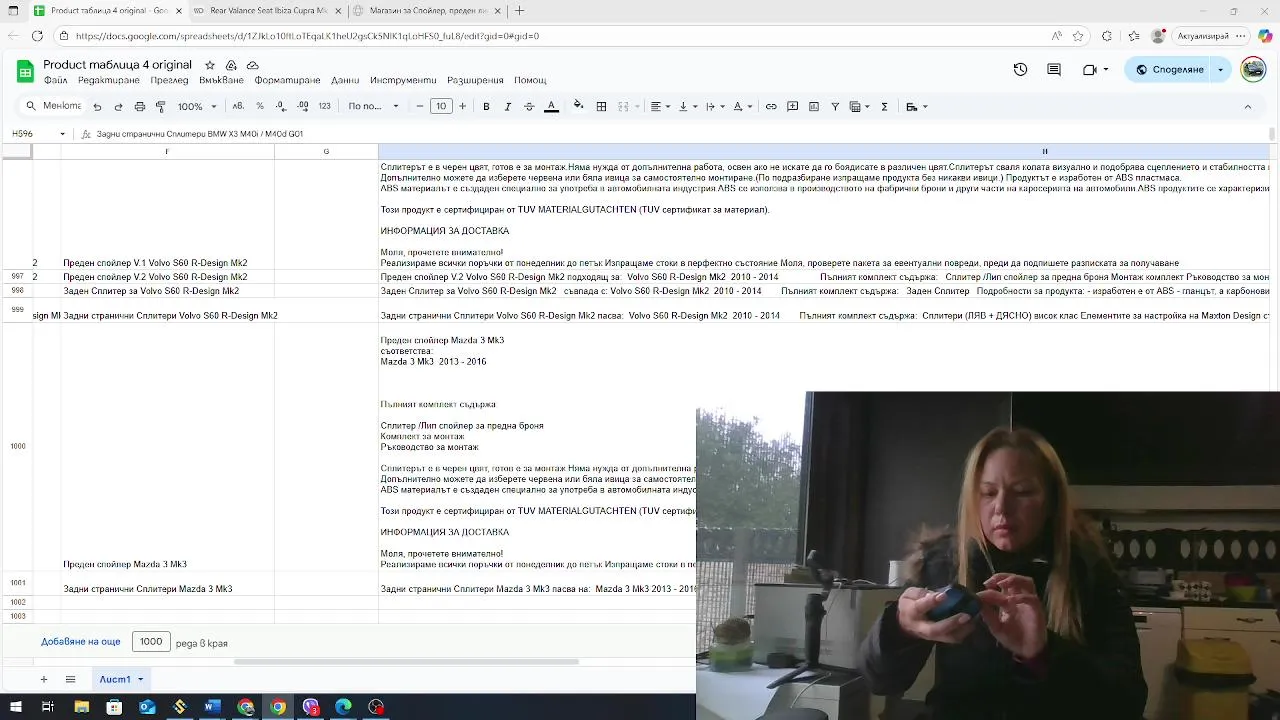Open the Данни menu

pos(345,80)
